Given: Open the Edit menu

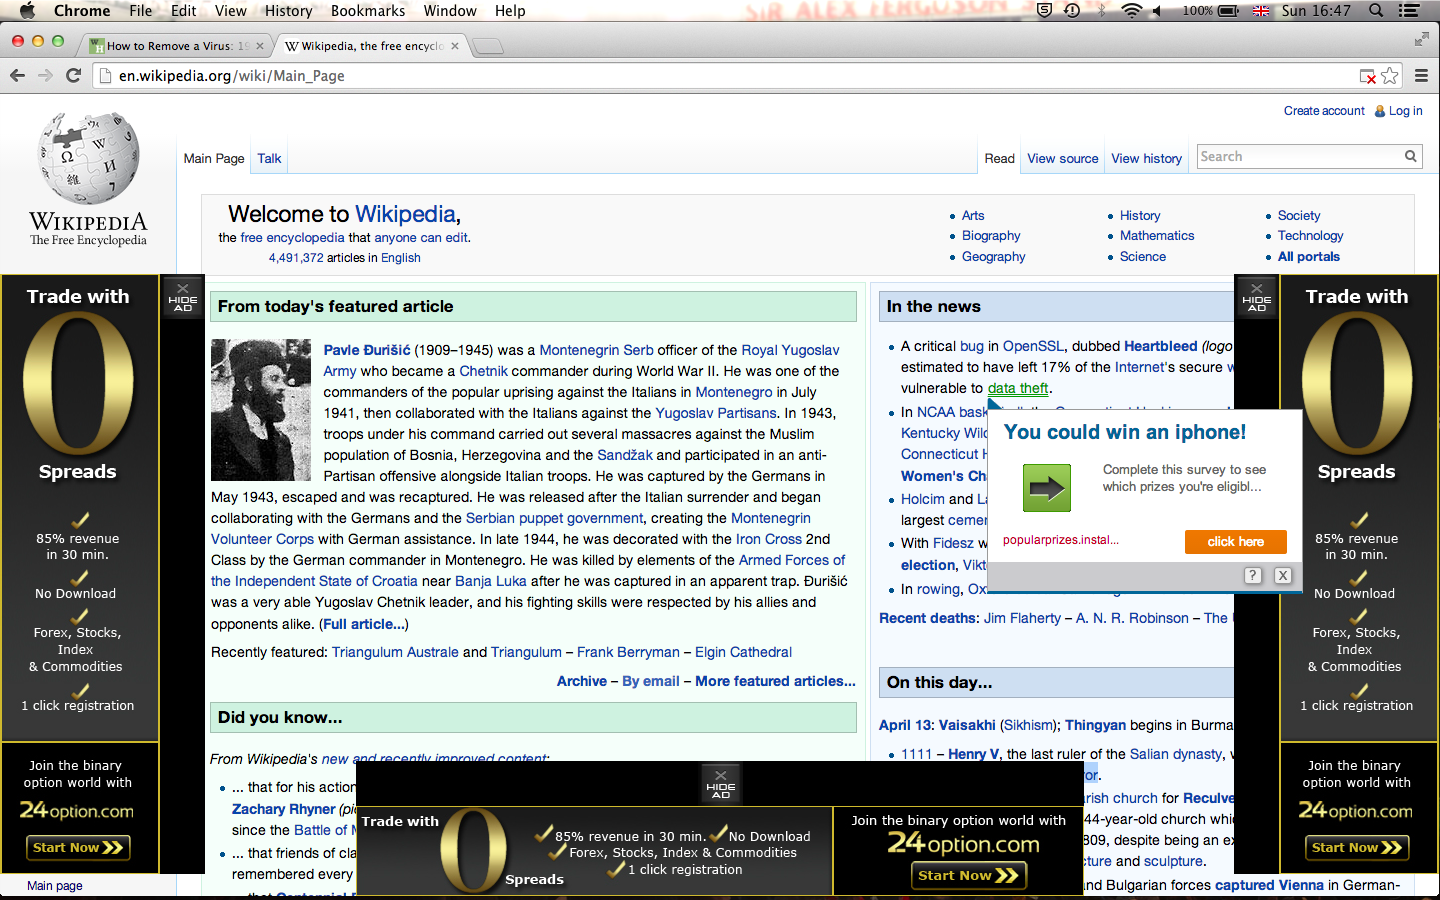Looking at the screenshot, I should [x=184, y=11].
